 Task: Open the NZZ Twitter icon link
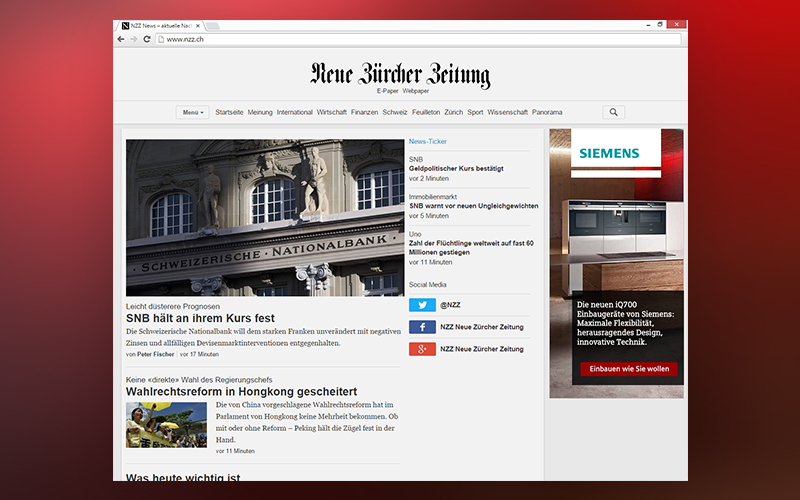[422, 305]
